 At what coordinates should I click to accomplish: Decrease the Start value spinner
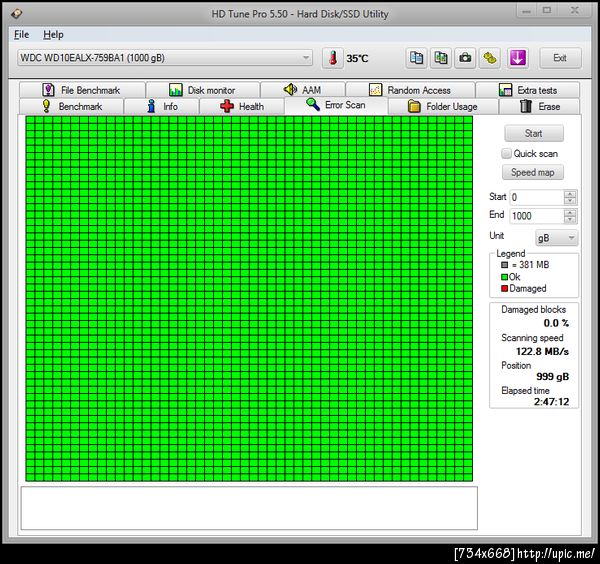[570, 201]
